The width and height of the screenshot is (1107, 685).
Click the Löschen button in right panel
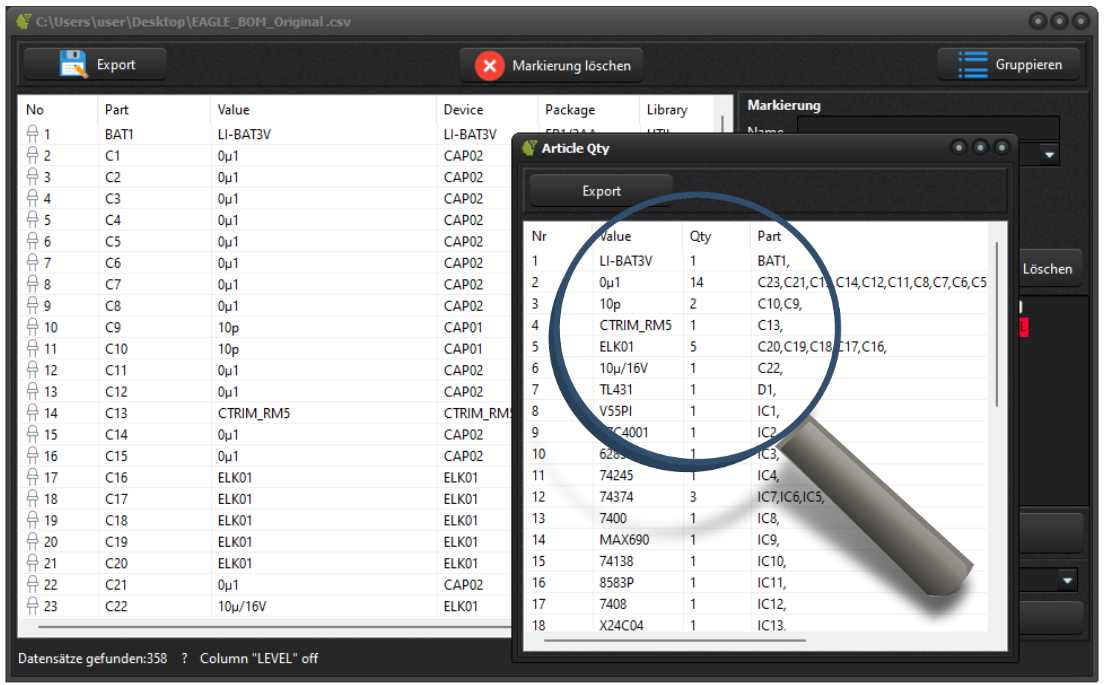tap(1047, 269)
